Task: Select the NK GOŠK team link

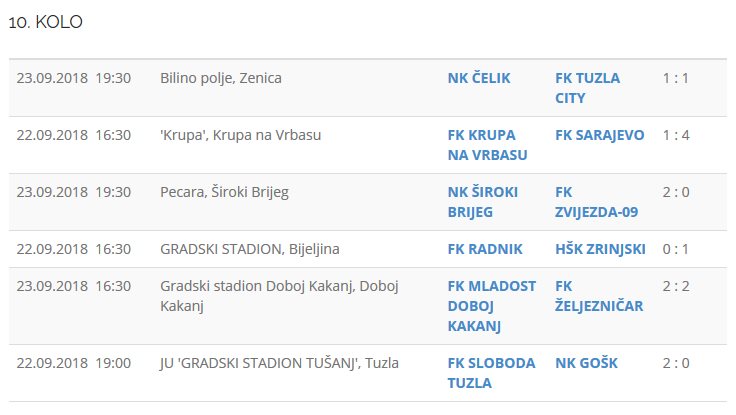Action: (586, 363)
